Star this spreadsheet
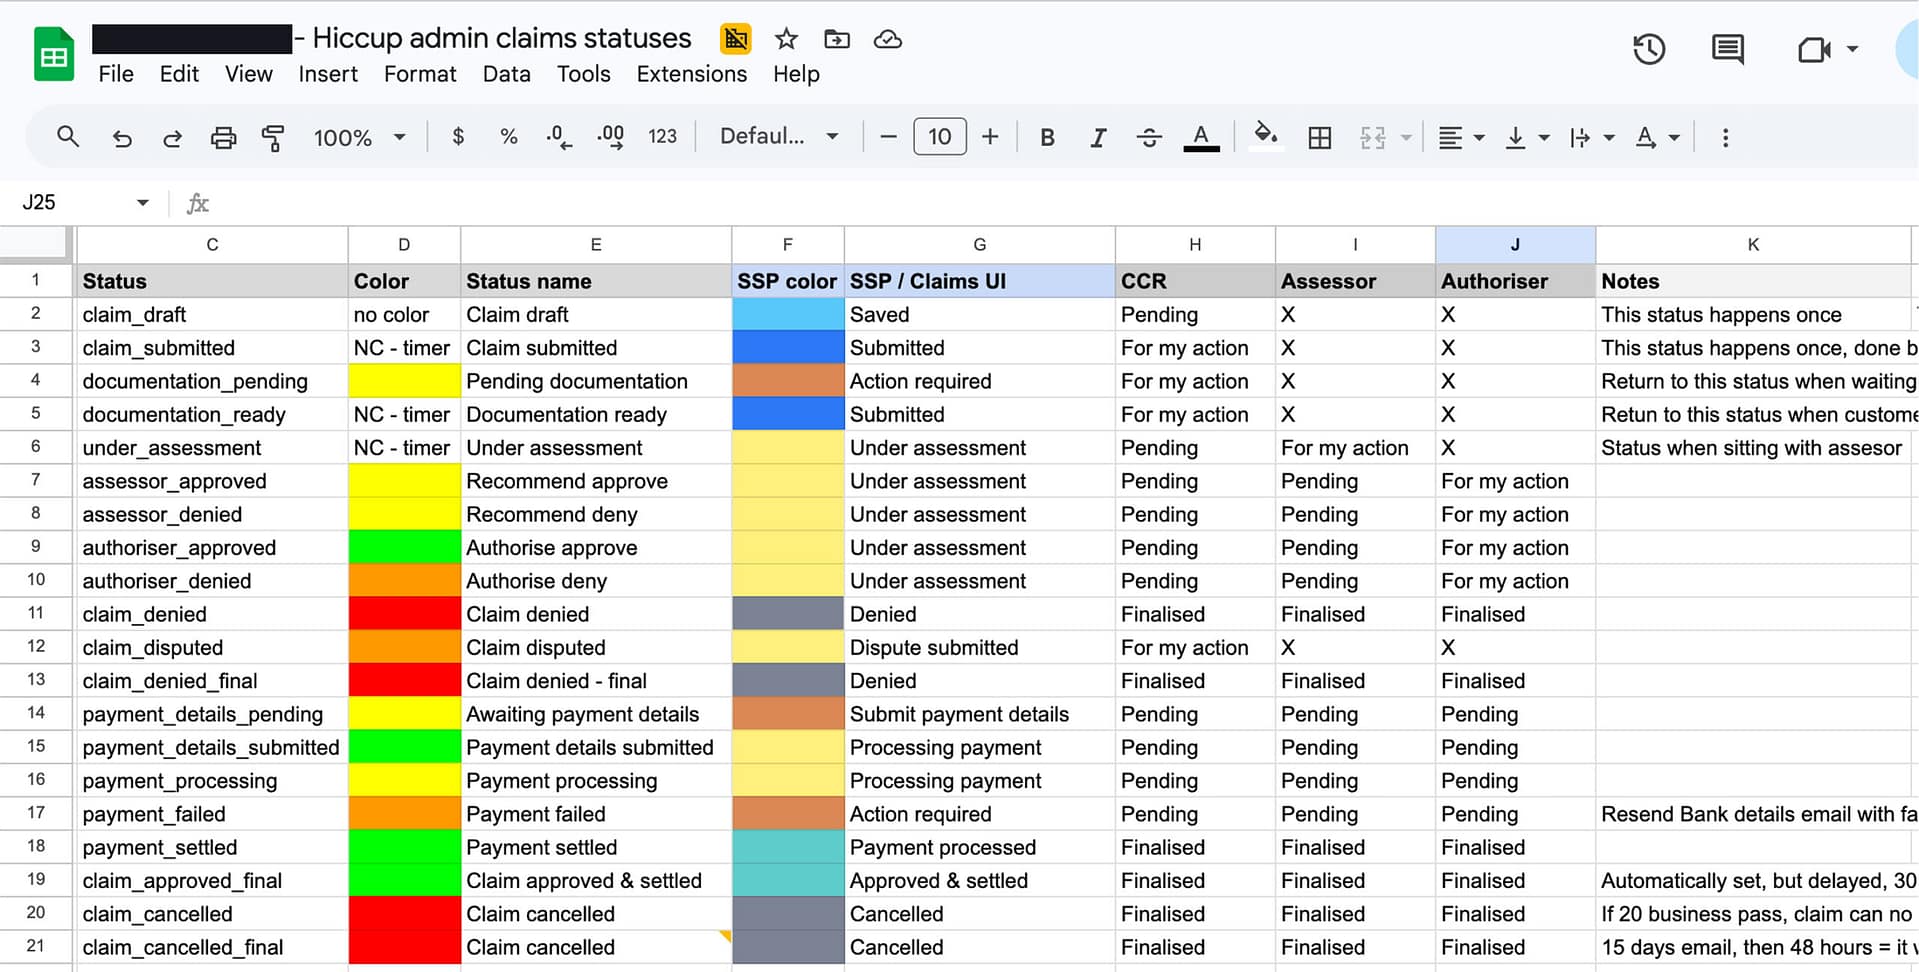 786,39
